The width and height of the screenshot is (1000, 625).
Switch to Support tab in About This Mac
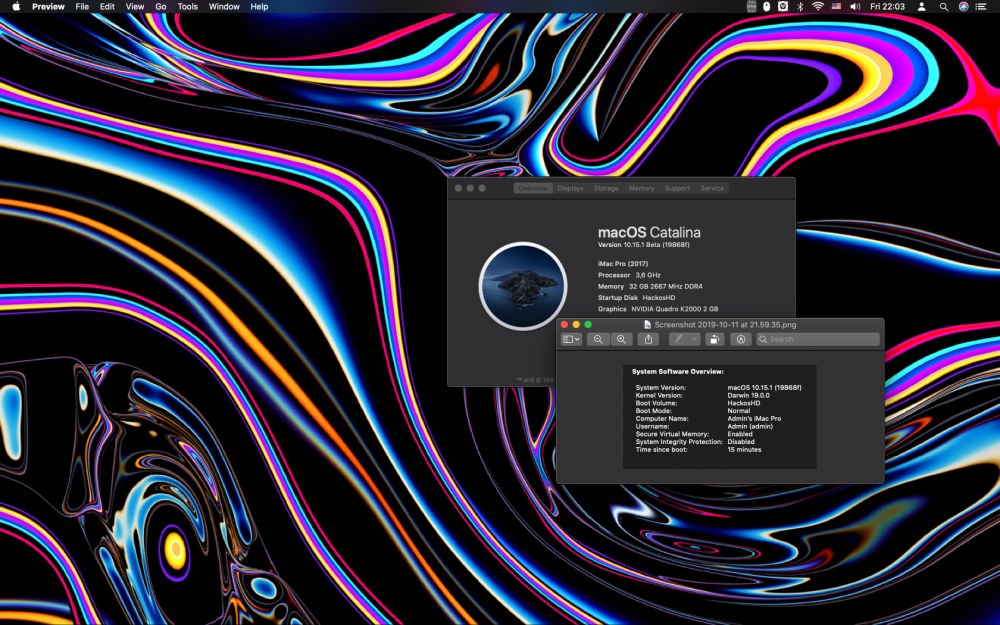point(677,188)
